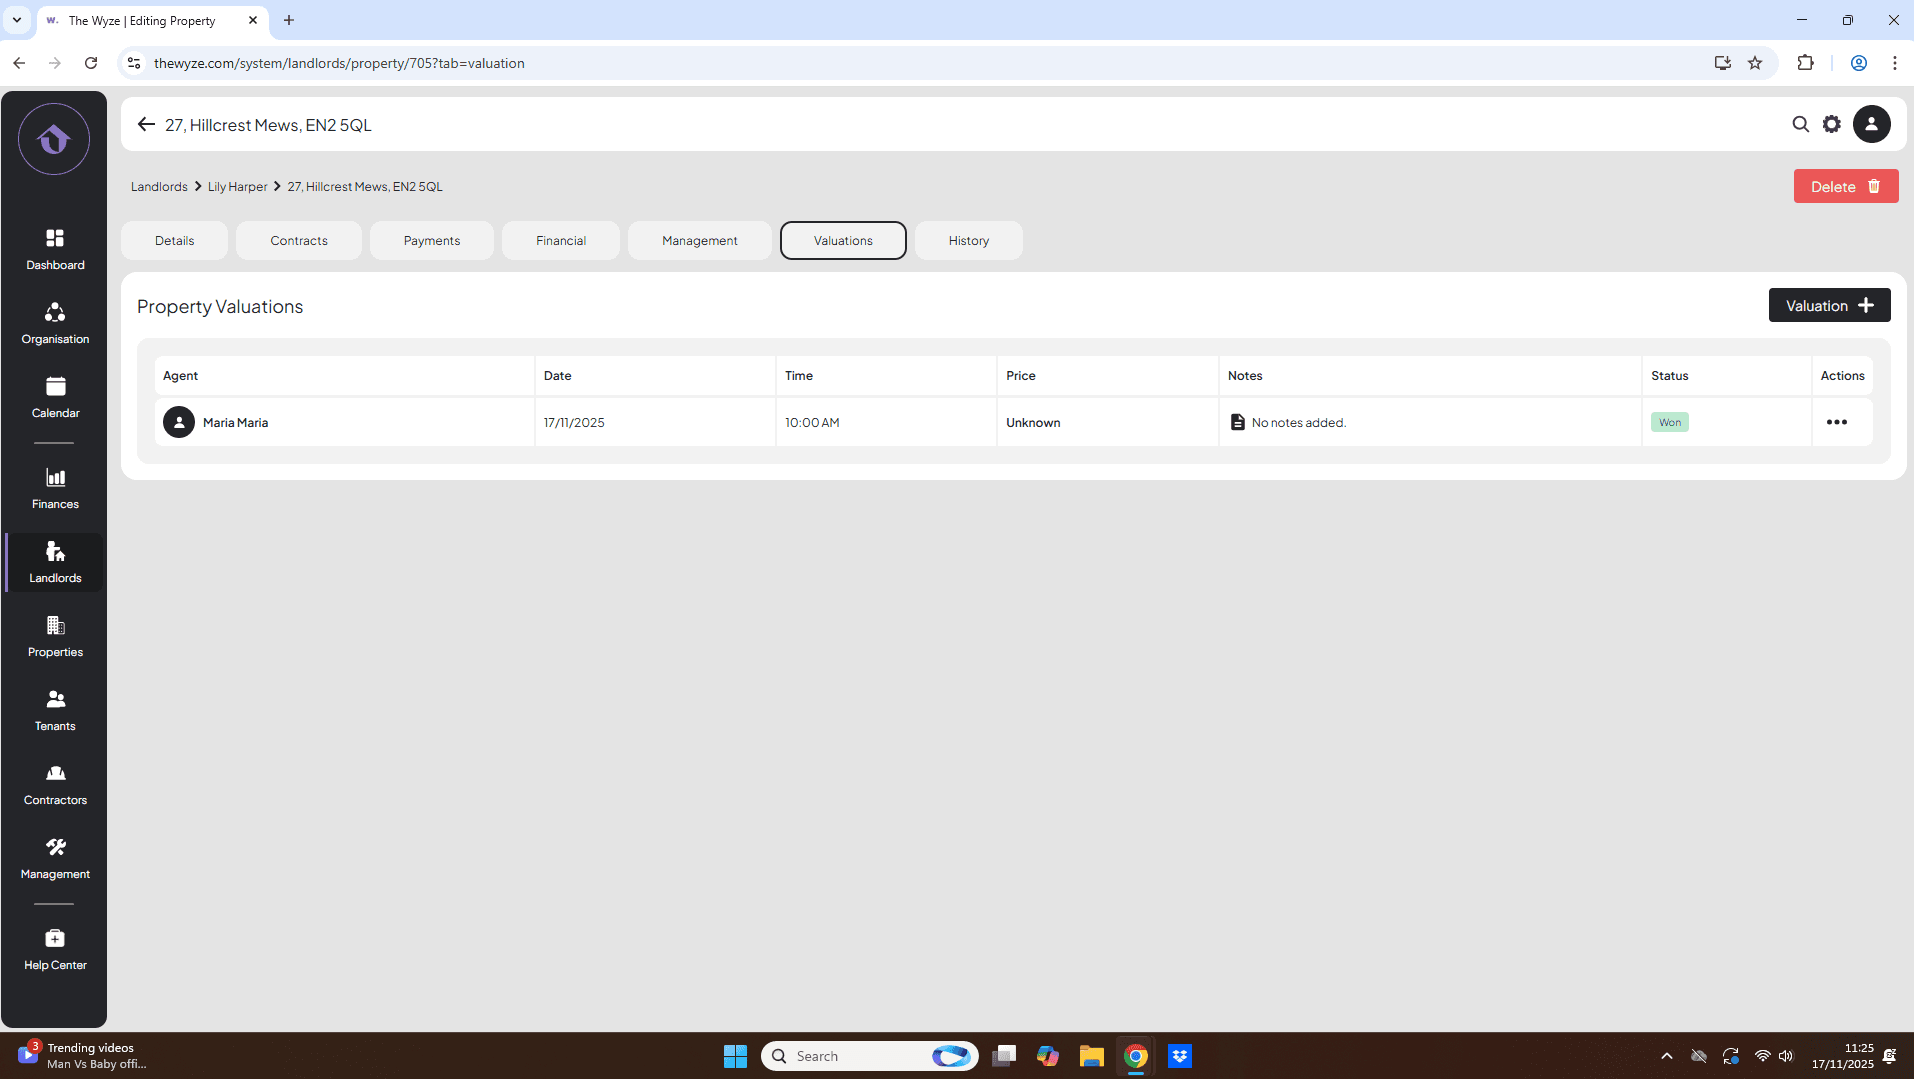This screenshot has width=1914, height=1079.
Task: Open Lily Harper breadcrumb link
Action: point(237,187)
